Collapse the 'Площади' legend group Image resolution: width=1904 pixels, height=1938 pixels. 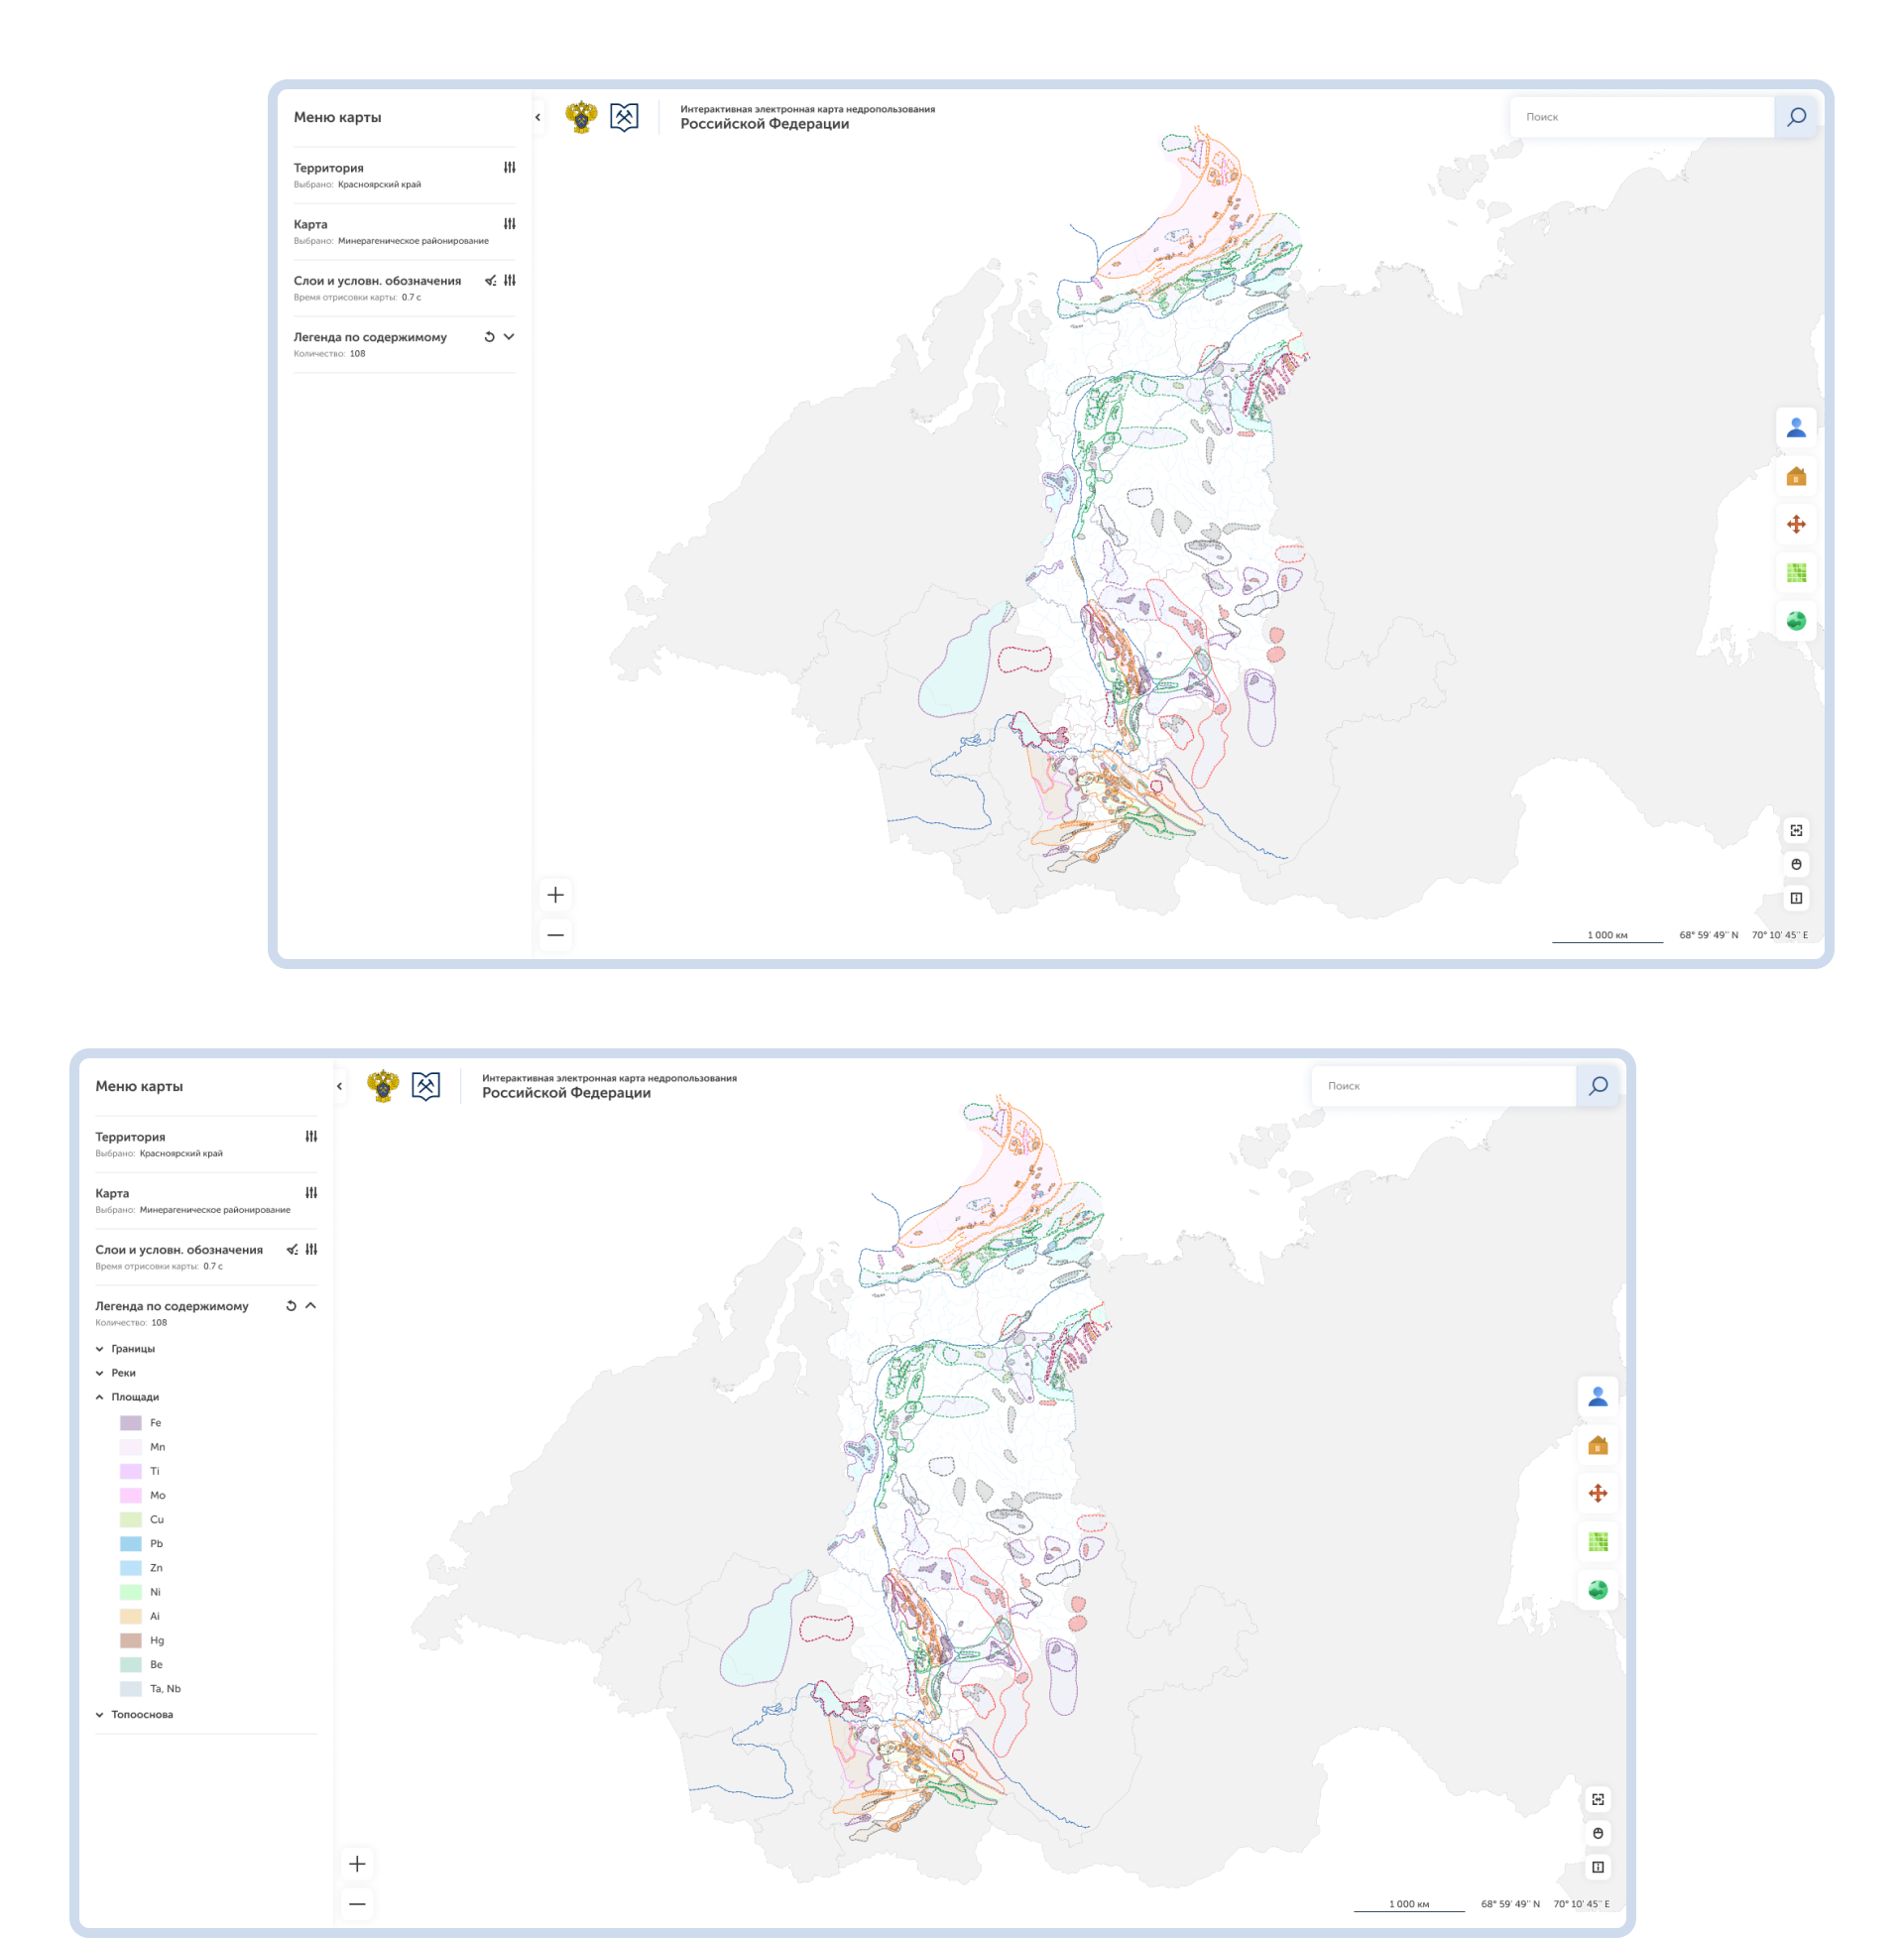[100, 1397]
